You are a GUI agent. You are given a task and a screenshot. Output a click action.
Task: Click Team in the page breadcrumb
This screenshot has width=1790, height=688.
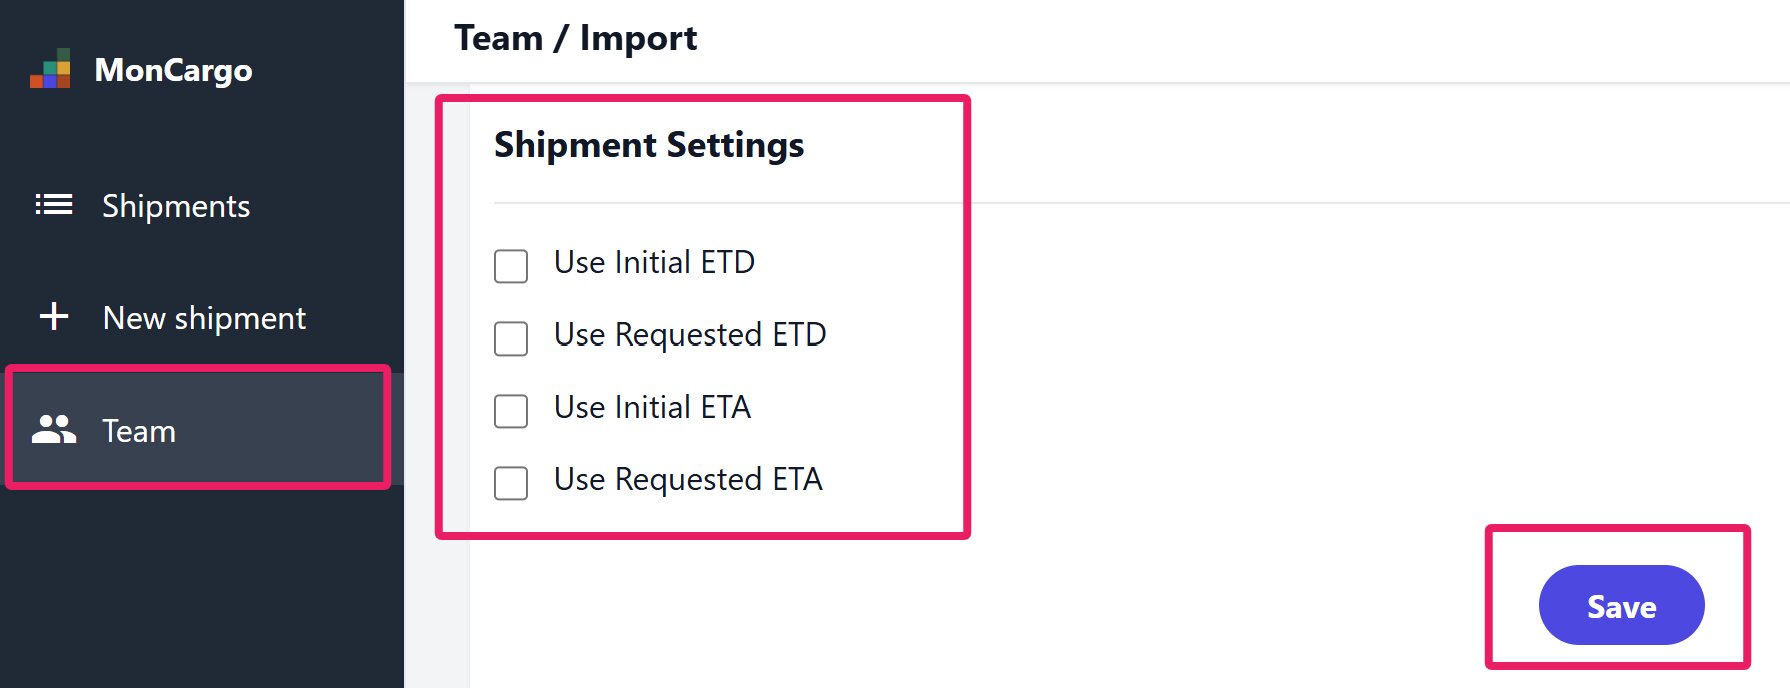tap(498, 38)
